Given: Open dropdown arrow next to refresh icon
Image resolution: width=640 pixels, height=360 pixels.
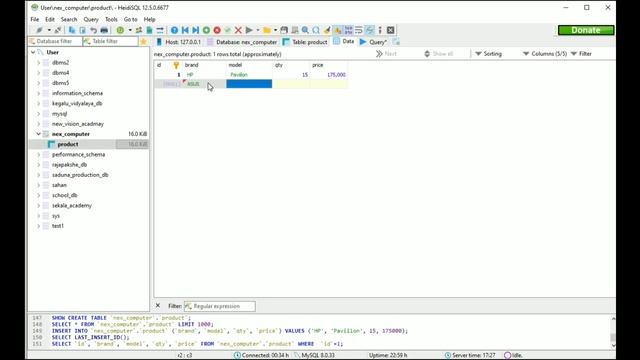Looking at the screenshot, I should pos(130,30).
